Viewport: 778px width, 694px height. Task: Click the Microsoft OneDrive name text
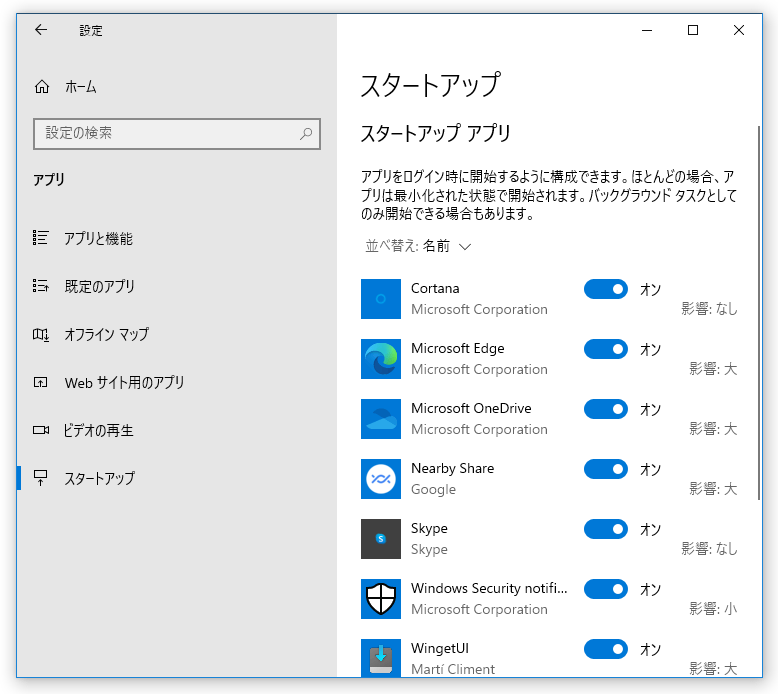coord(471,408)
